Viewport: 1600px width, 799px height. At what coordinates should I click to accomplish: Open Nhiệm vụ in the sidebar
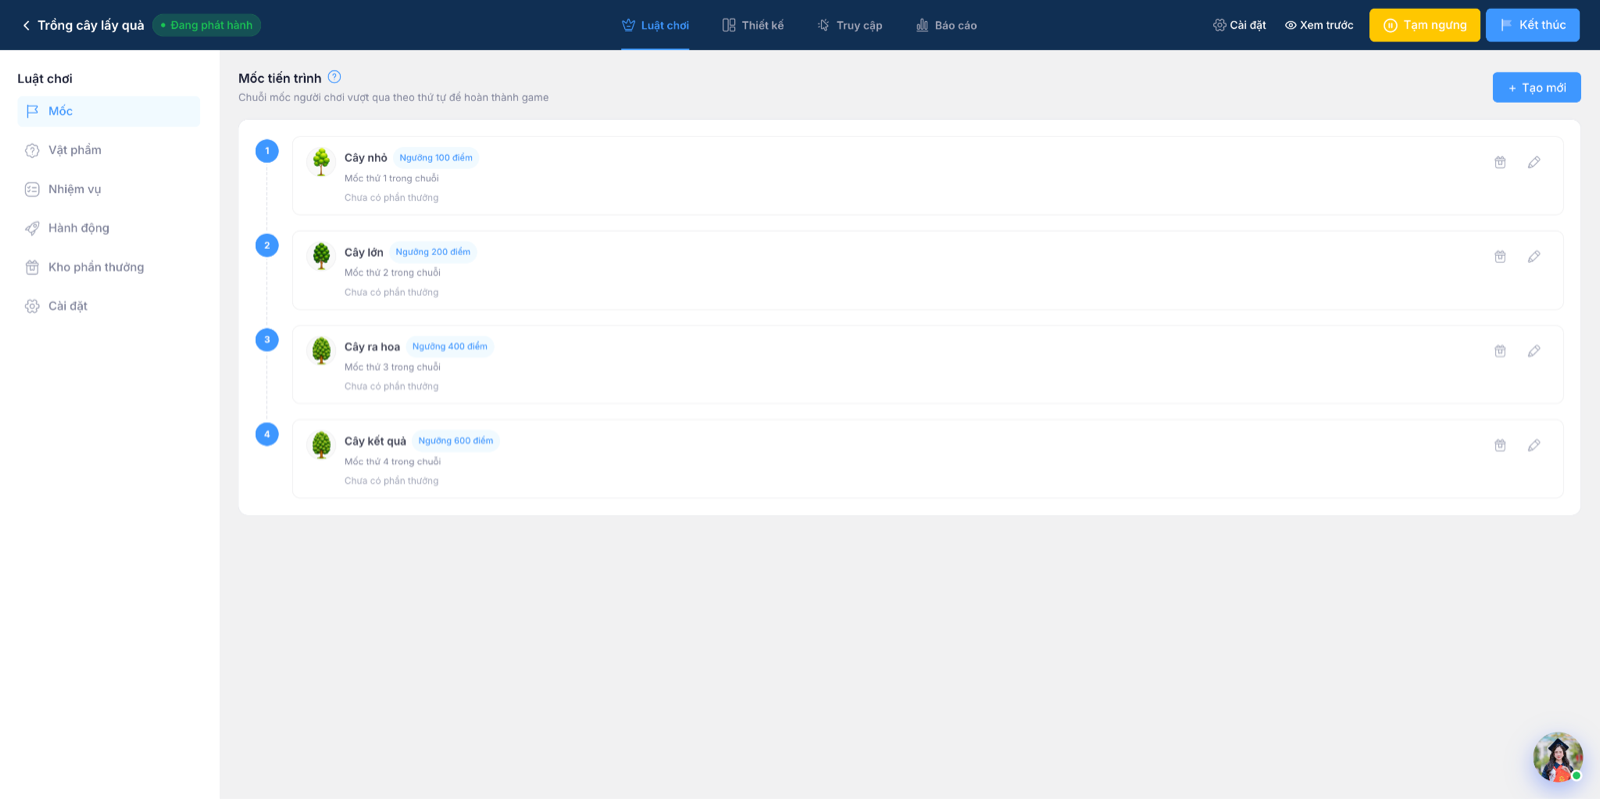click(x=109, y=189)
